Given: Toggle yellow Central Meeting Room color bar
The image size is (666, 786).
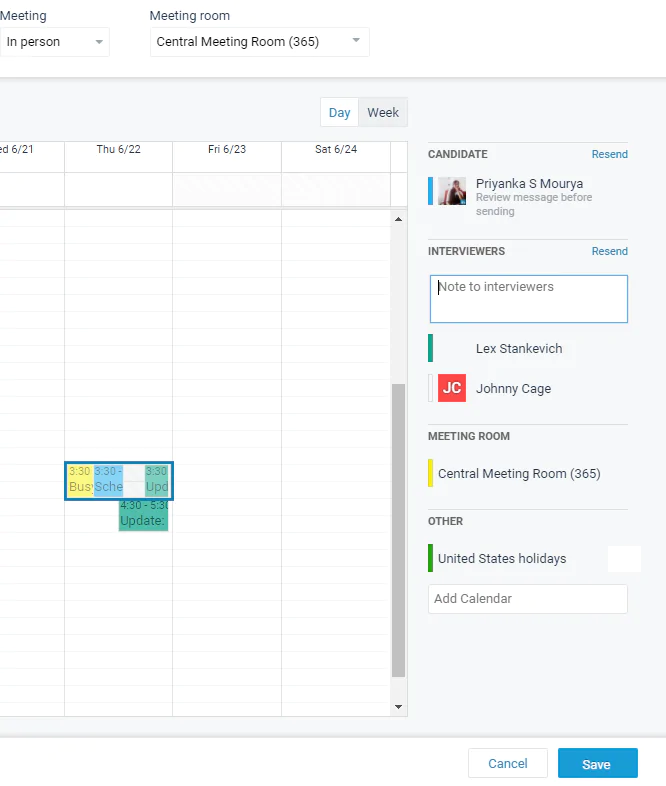Looking at the screenshot, I should [430, 473].
